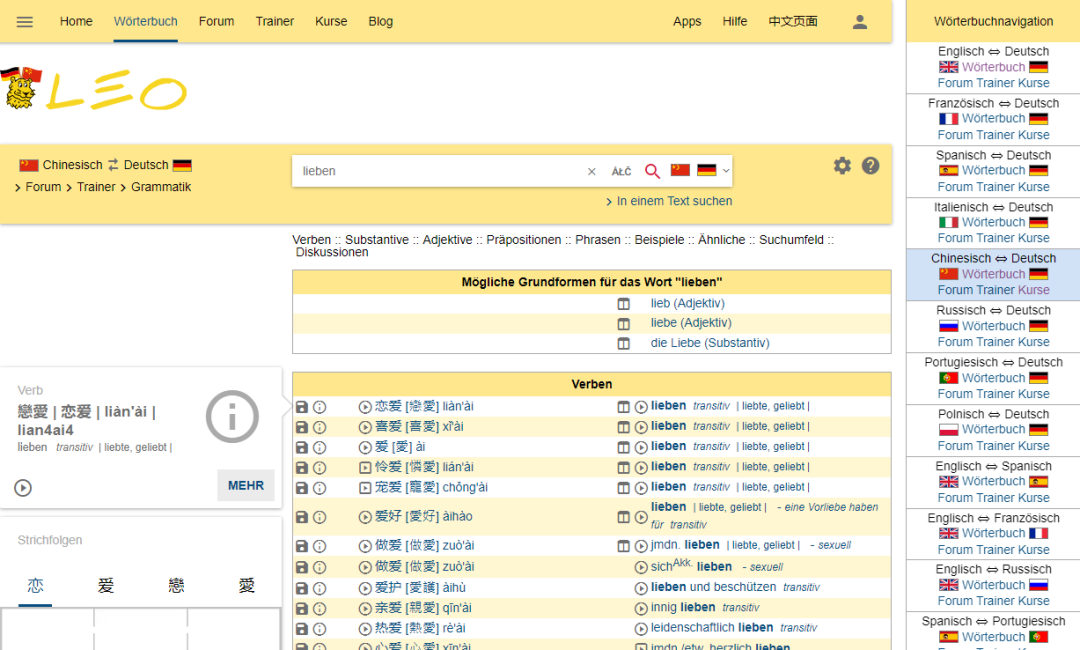The height and width of the screenshot is (650, 1080).
Task: Open Hilfe link in header
Action: pyautogui.click(x=735, y=21)
